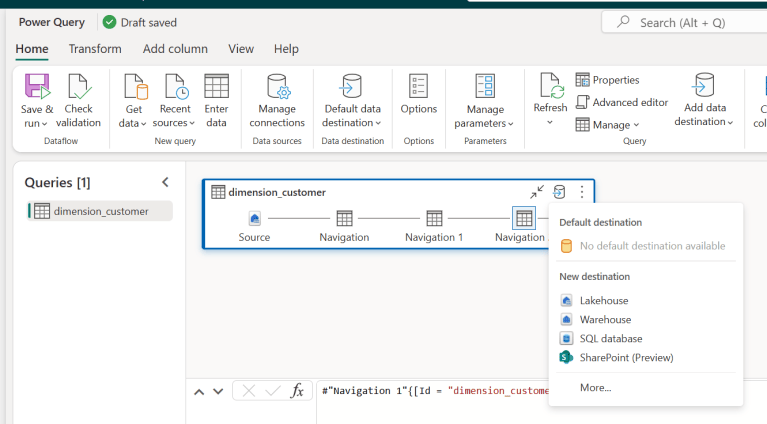Focus the Search (Alt + Q) box
Image resolution: width=767 pixels, height=424 pixels.
(684, 22)
